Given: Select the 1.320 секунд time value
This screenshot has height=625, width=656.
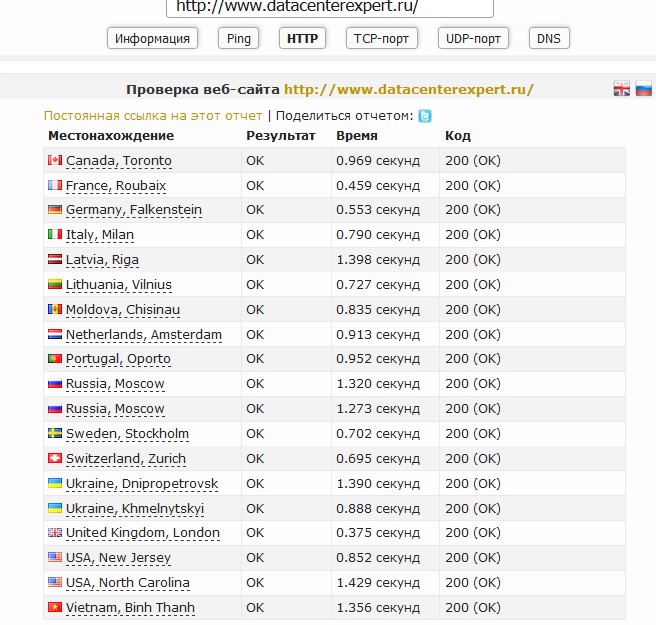Looking at the screenshot, I should point(378,384).
